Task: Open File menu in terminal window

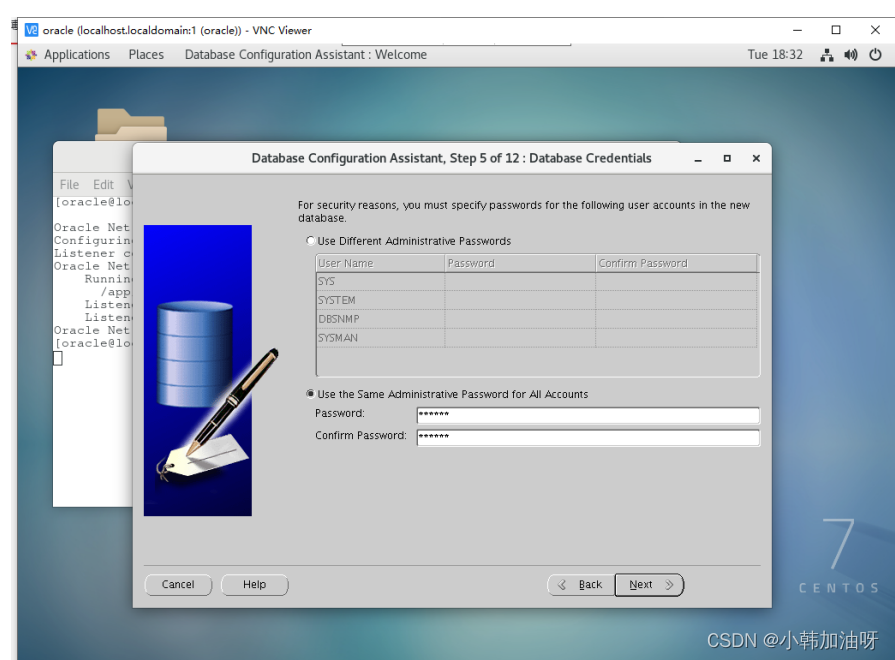Action: (x=69, y=184)
